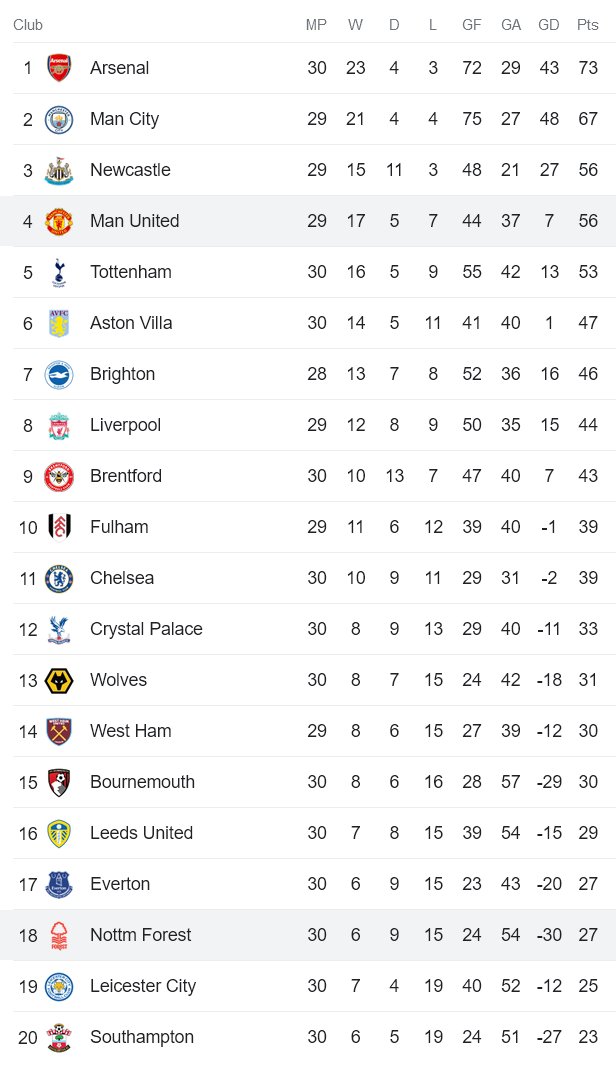Click the Leicester City club crest

[59, 986]
